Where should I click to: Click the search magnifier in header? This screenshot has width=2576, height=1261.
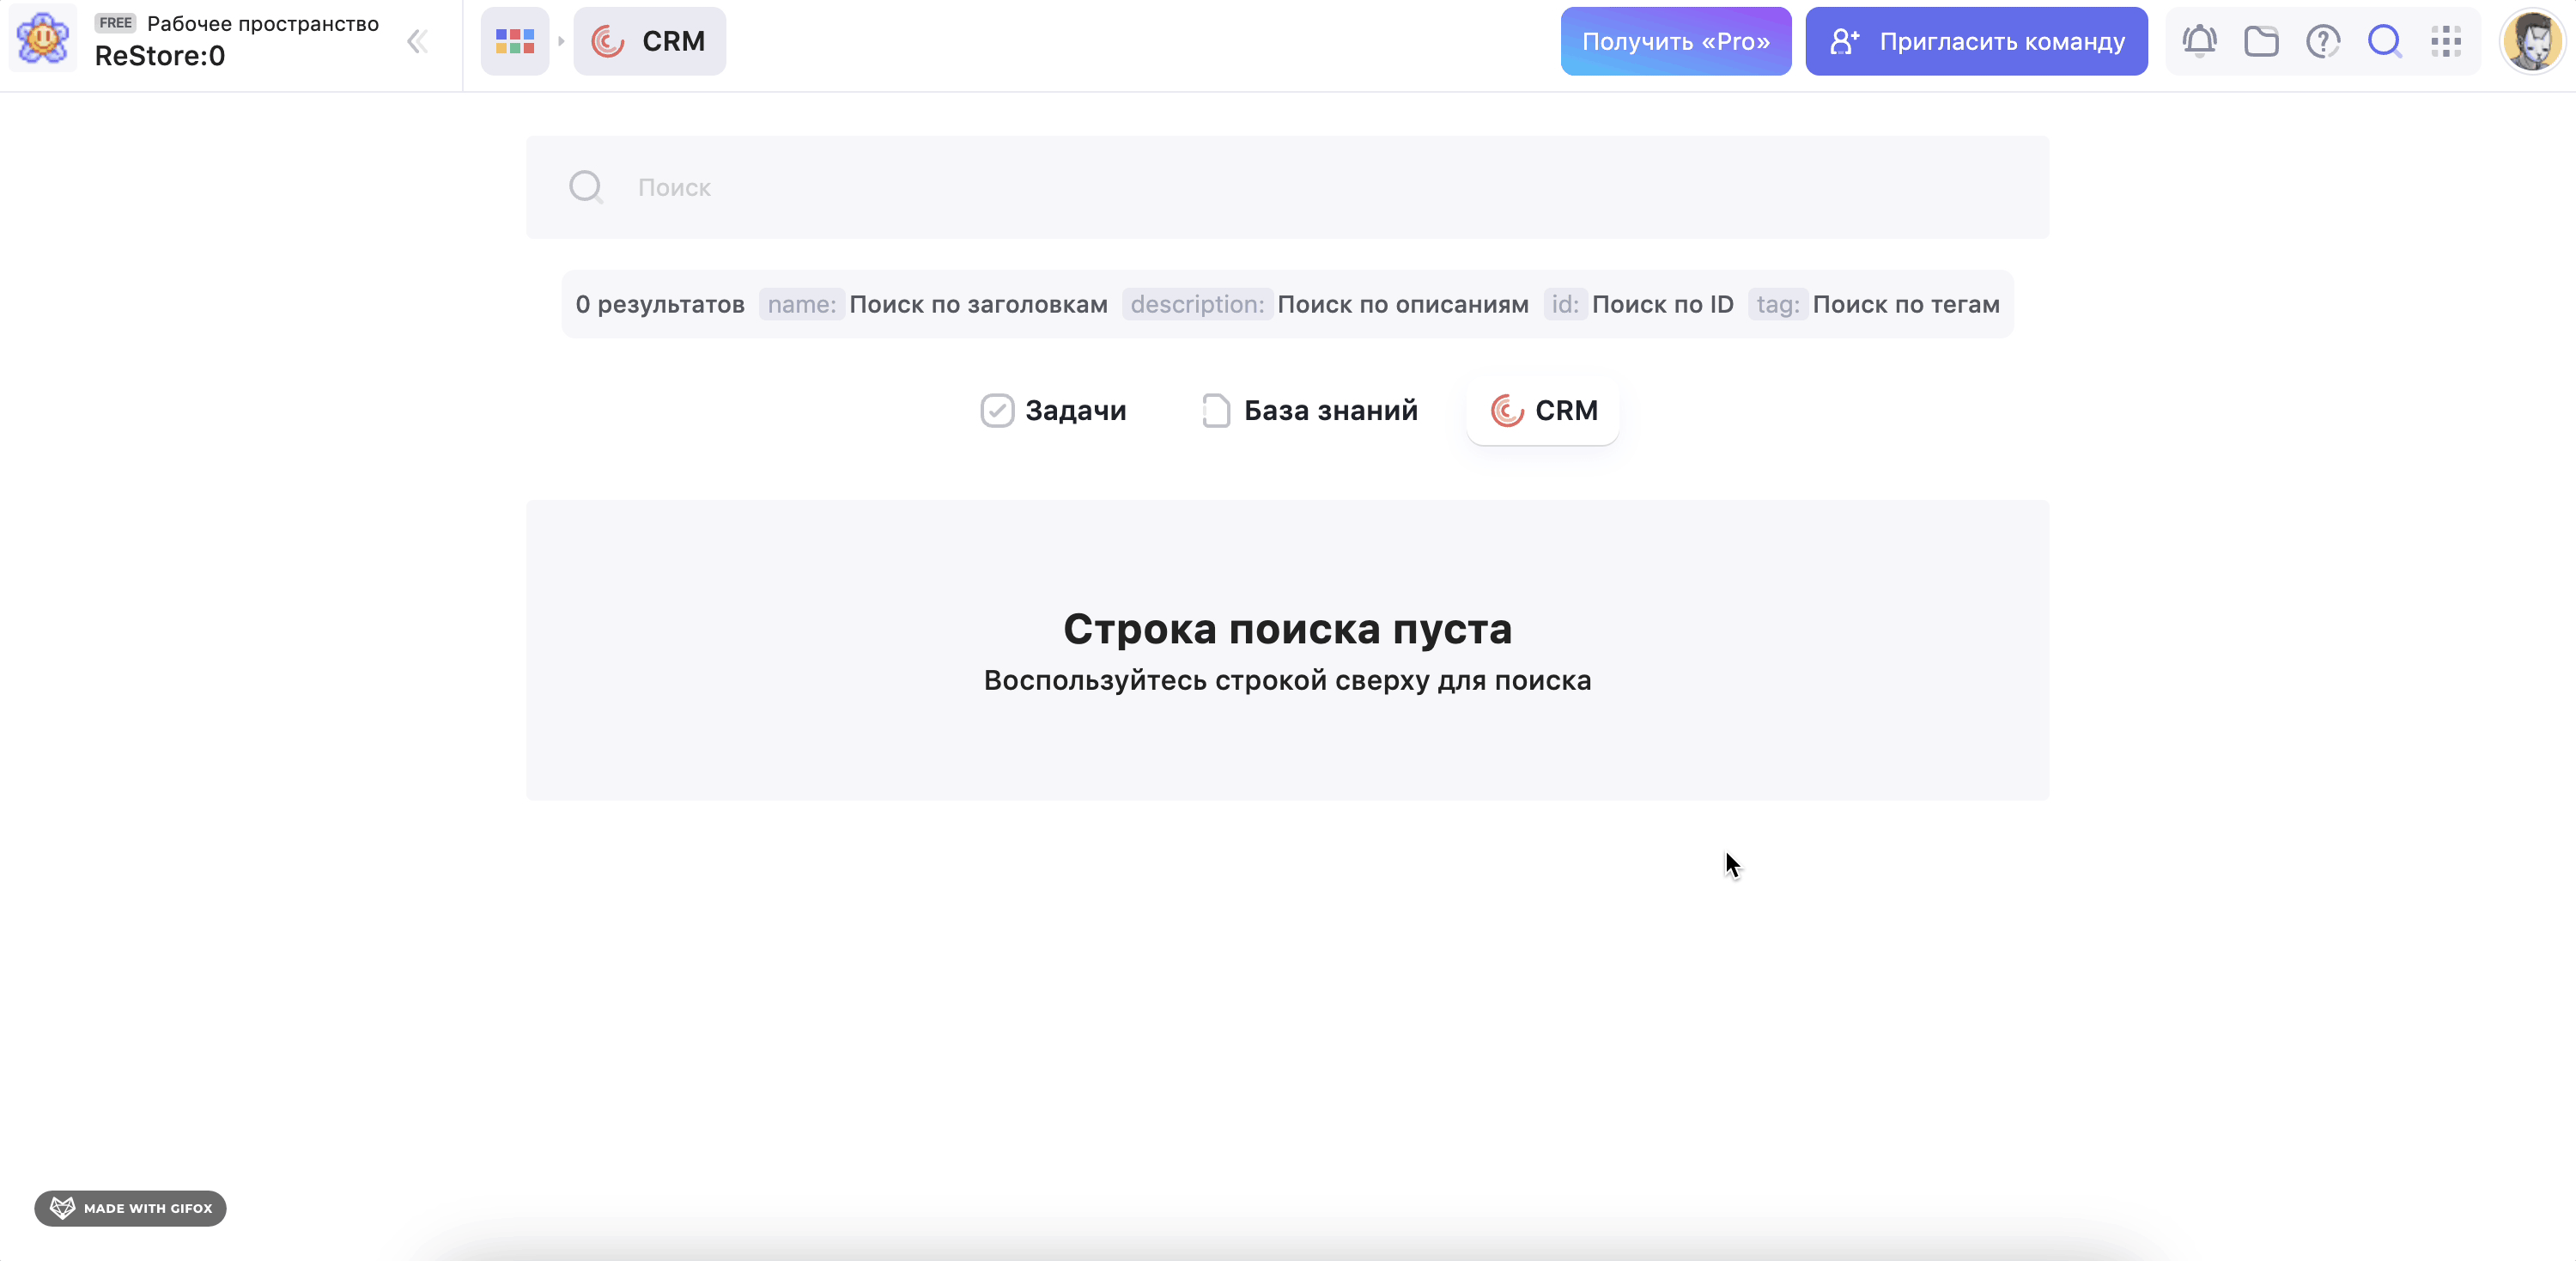pos(2385,41)
